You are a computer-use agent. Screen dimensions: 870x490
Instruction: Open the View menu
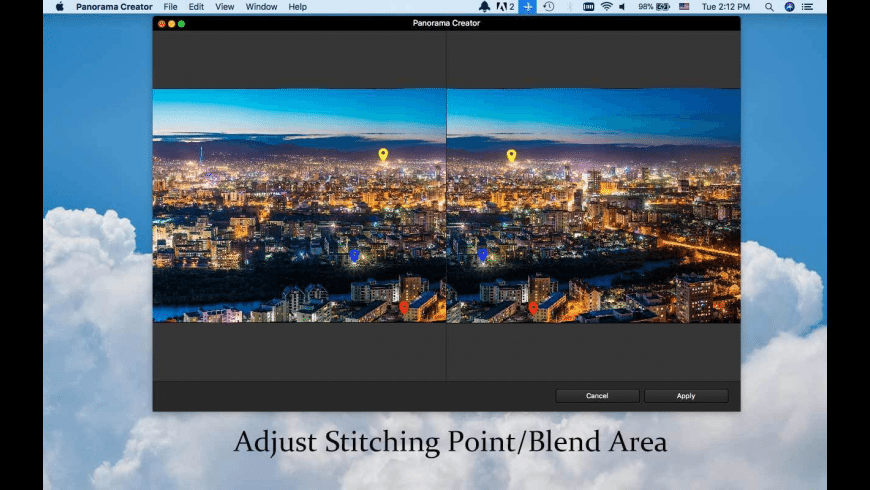click(224, 7)
